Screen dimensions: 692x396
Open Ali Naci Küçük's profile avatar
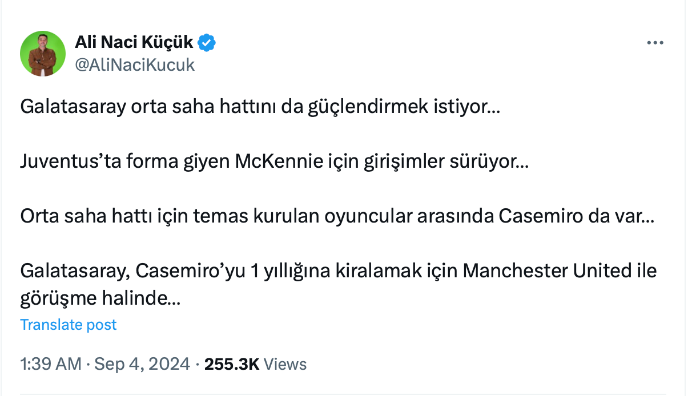tap(43, 53)
